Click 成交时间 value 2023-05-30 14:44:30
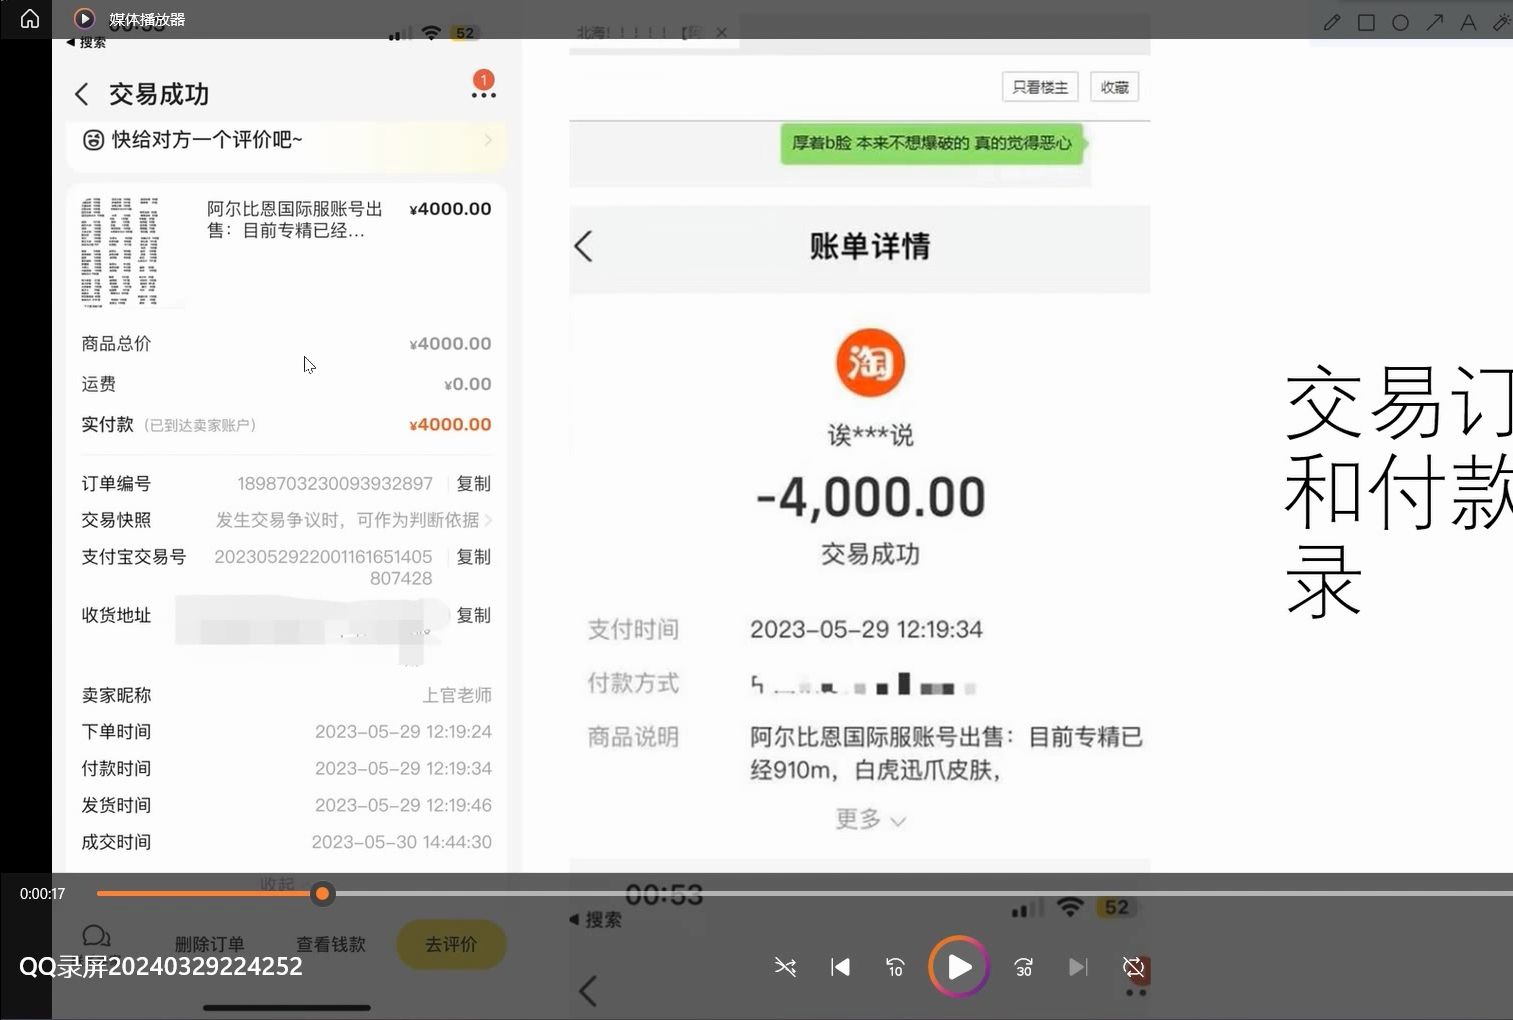Viewport: 1513px width, 1020px height. pyautogui.click(x=402, y=842)
